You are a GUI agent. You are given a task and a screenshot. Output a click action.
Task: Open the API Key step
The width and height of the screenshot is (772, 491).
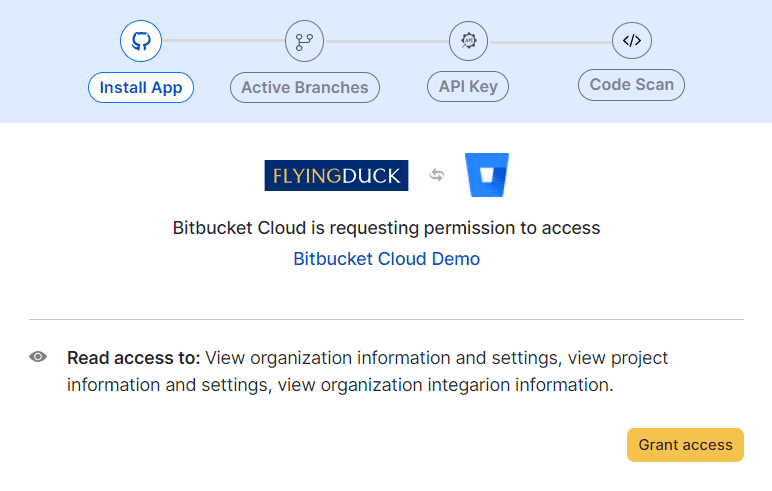tap(468, 87)
